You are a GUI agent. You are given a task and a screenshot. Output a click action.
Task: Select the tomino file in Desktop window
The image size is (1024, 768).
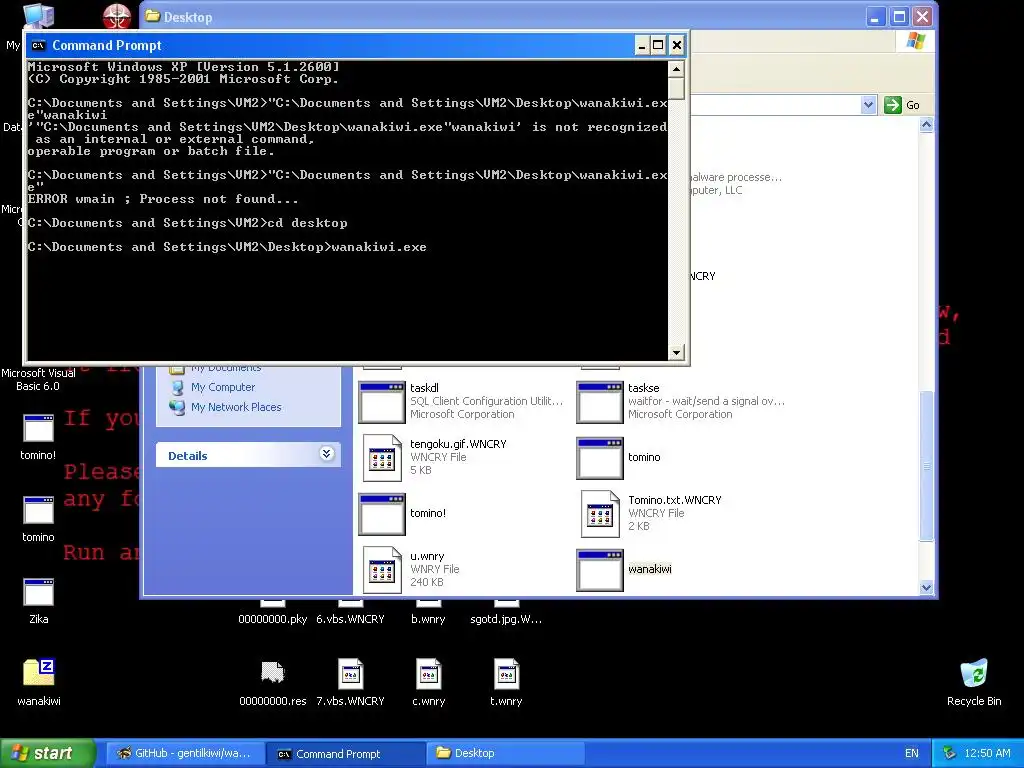point(600,458)
